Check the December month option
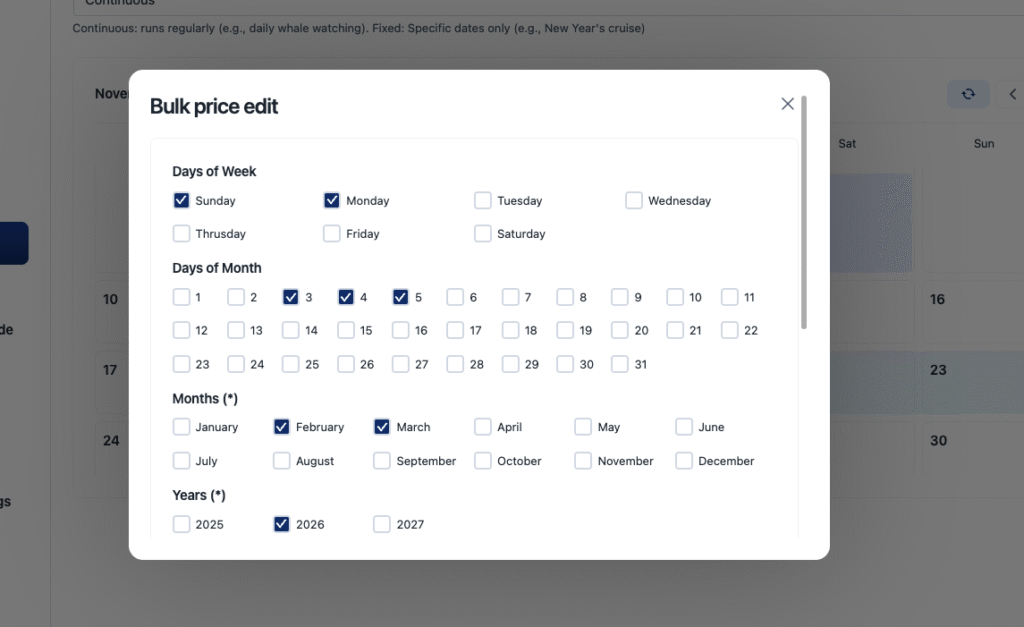Image resolution: width=1024 pixels, height=627 pixels. click(684, 461)
